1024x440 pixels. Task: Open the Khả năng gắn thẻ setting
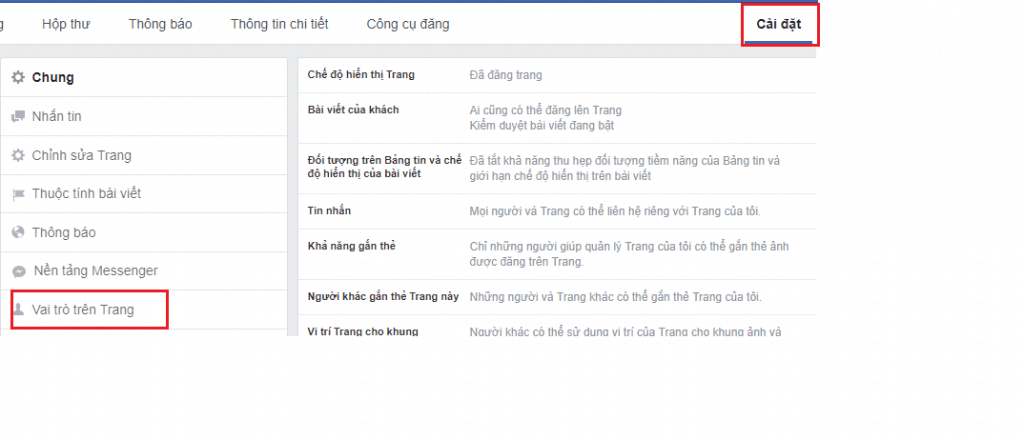(x=557, y=254)
